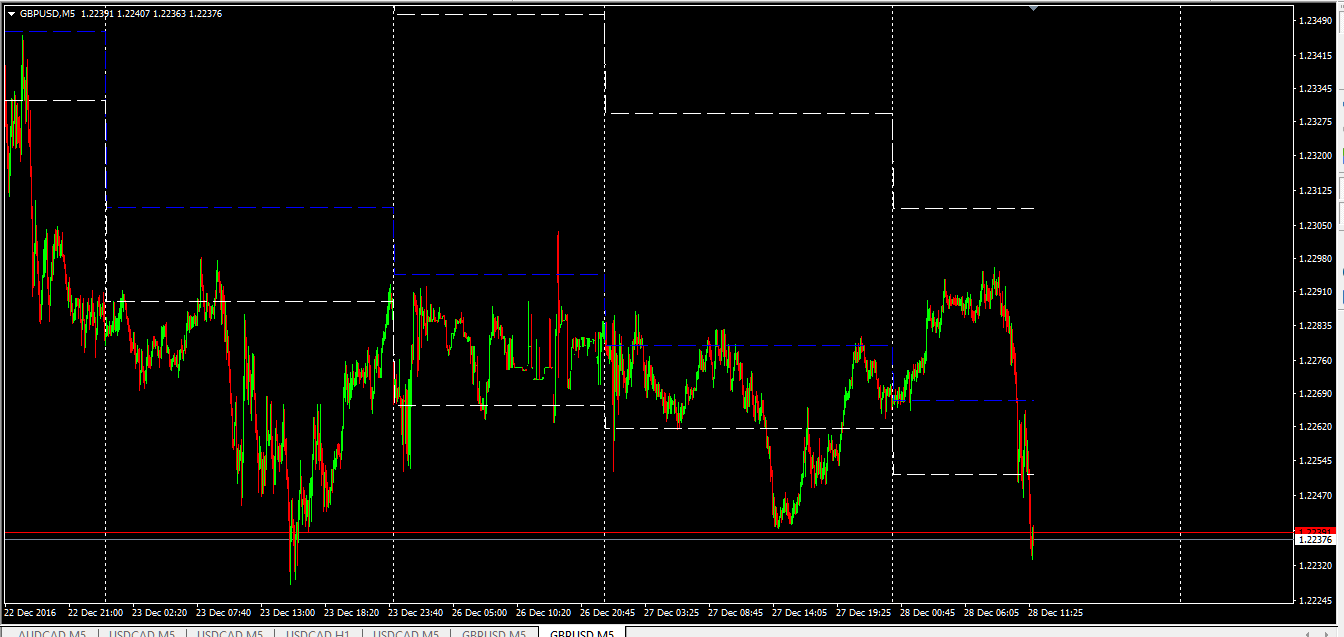Viewport: 1344px width, 637px height.
Task: Click the 1.22910 price axis value
Action: [x=1315, y=292]
